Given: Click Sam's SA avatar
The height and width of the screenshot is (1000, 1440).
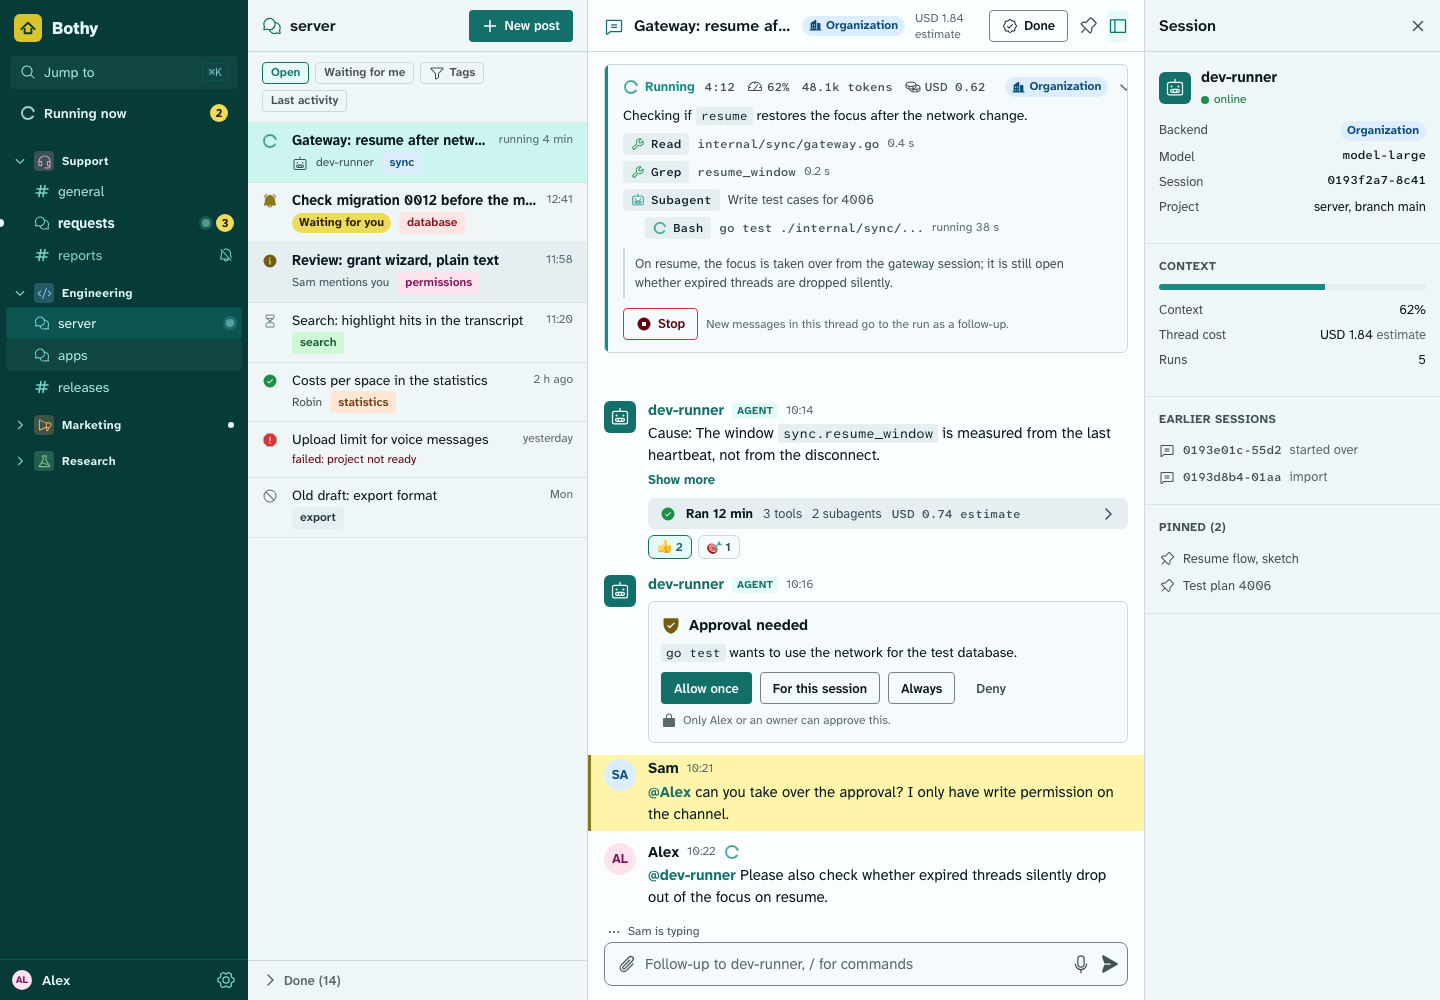Looking at the screenshot, I should click(620, 775).
